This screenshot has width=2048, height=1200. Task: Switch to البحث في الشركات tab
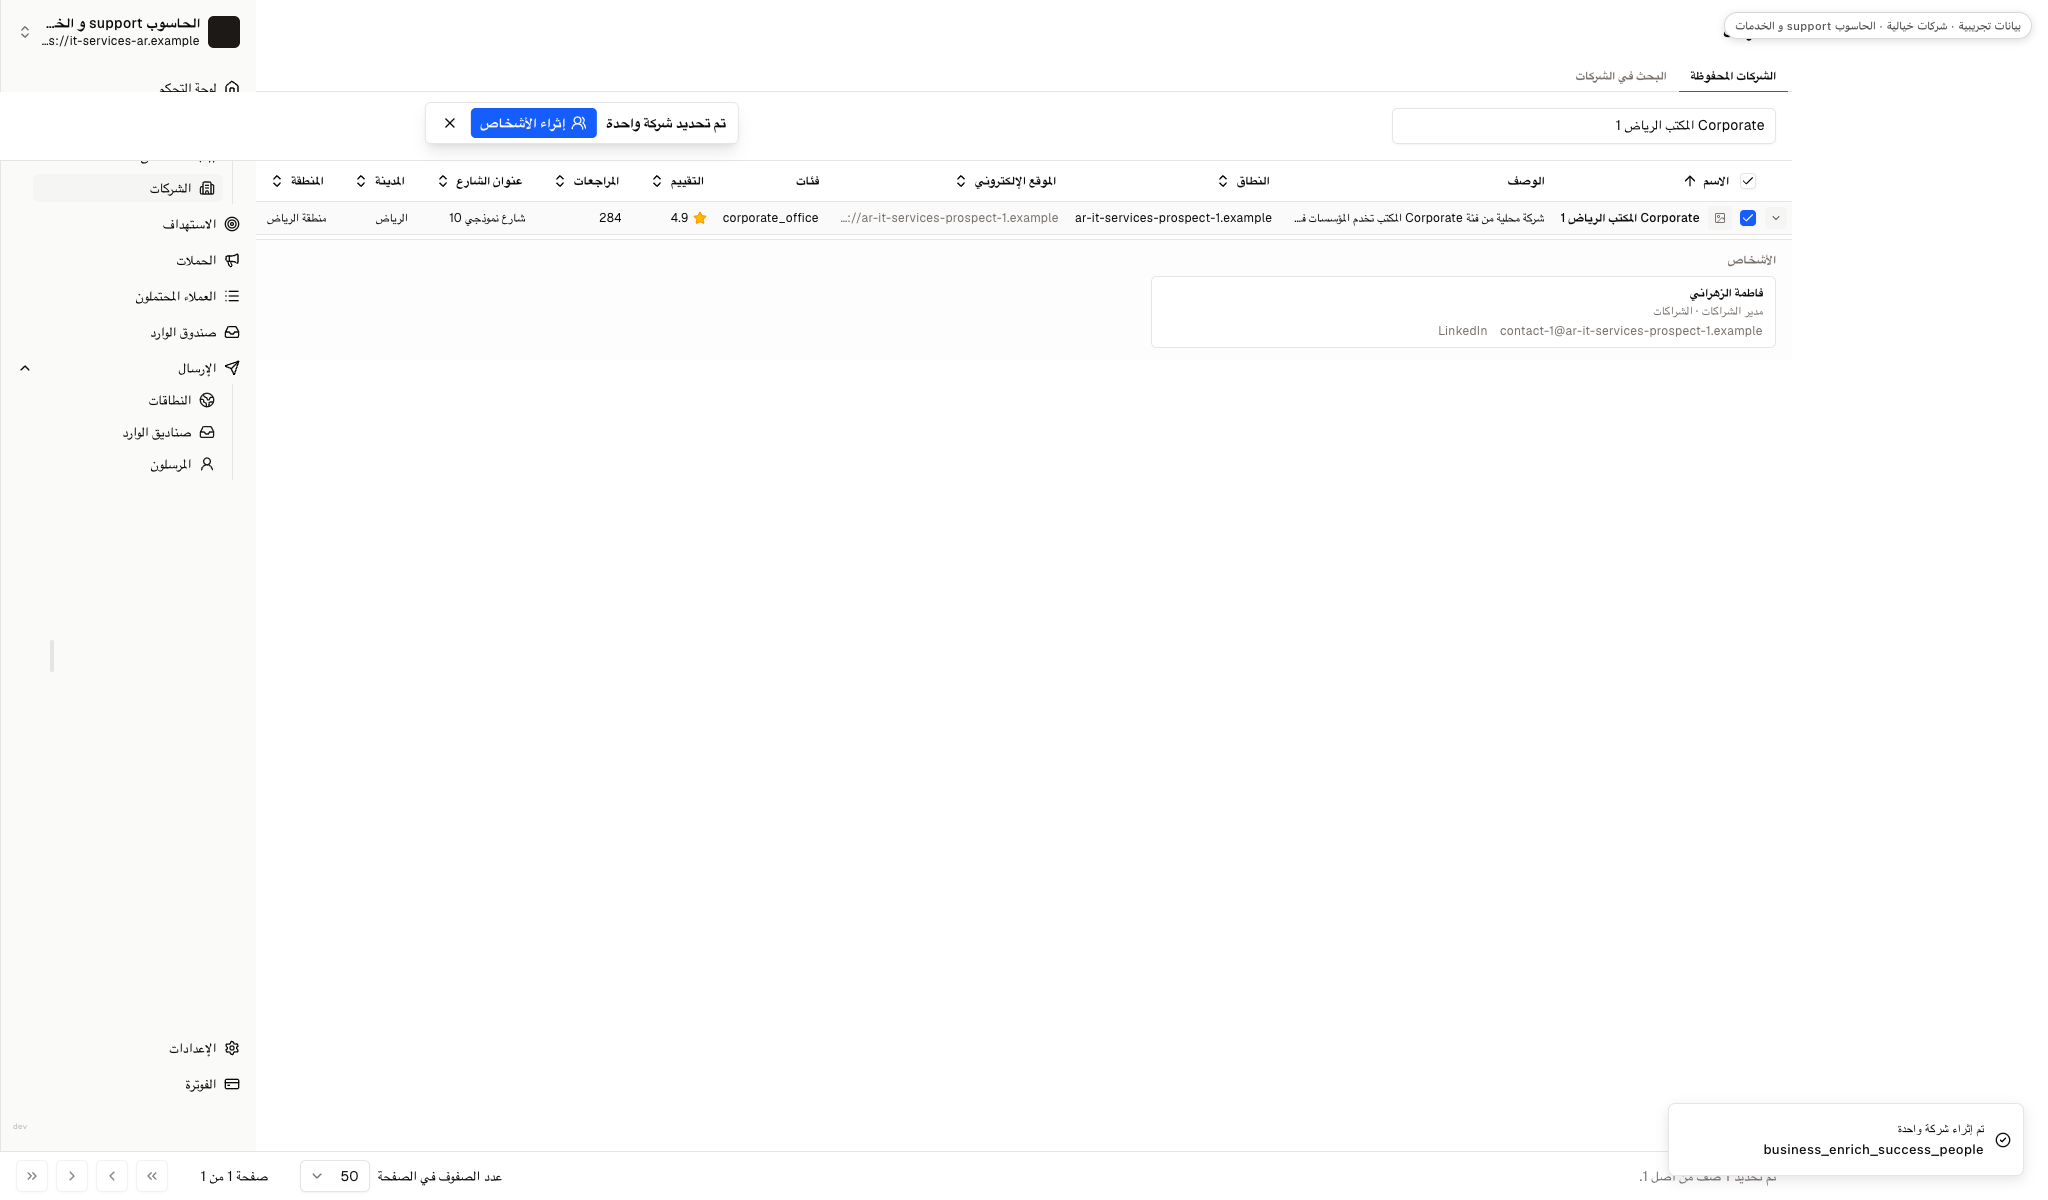coord(1620,76)
